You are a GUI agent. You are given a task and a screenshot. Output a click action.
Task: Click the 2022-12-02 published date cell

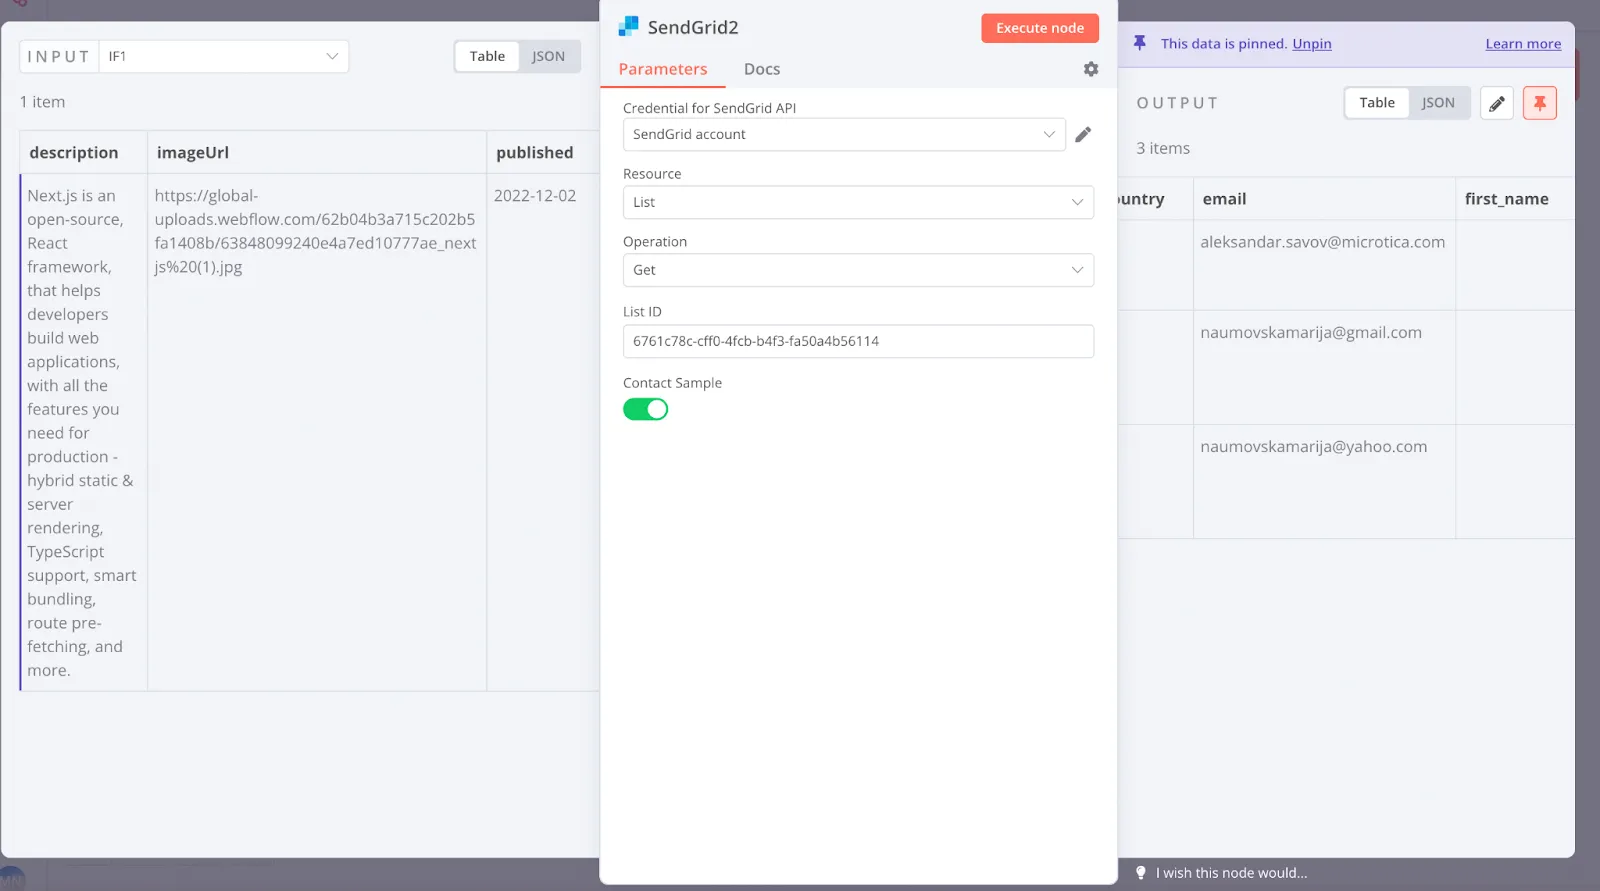tap(543, 432)
